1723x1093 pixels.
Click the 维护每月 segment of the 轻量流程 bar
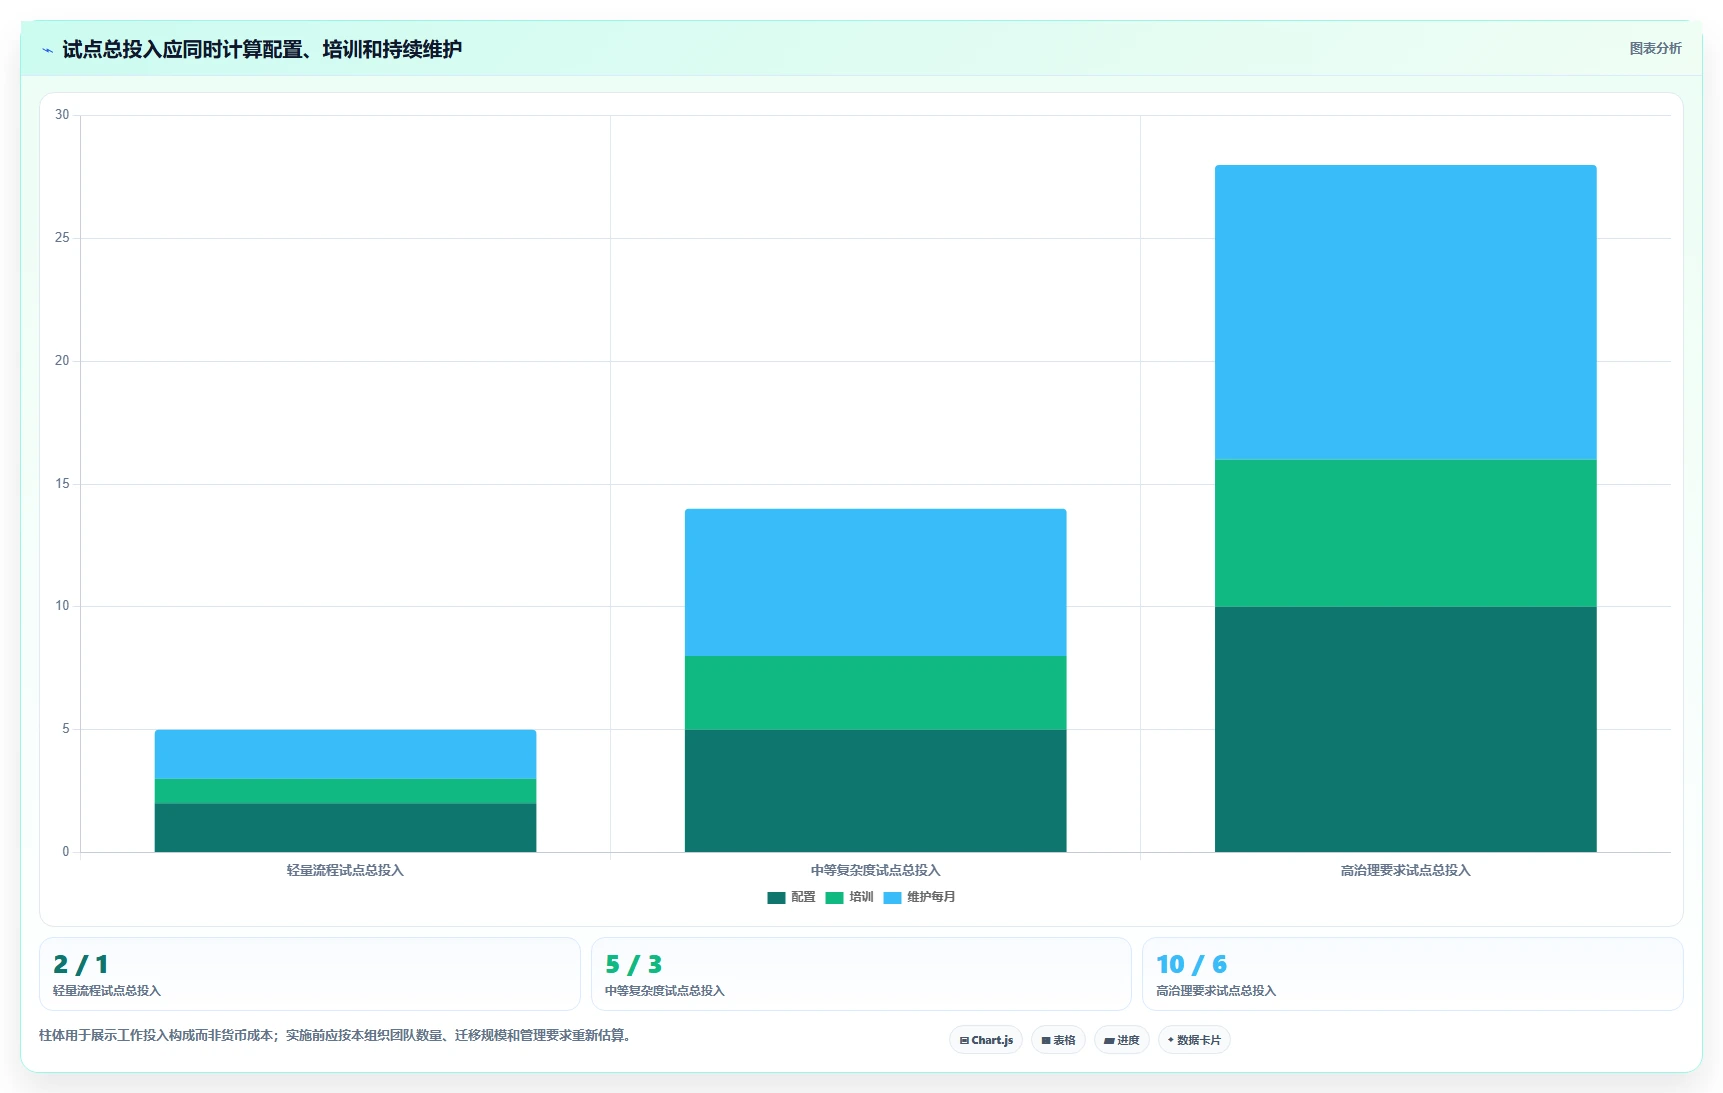[x=345, y=754]
